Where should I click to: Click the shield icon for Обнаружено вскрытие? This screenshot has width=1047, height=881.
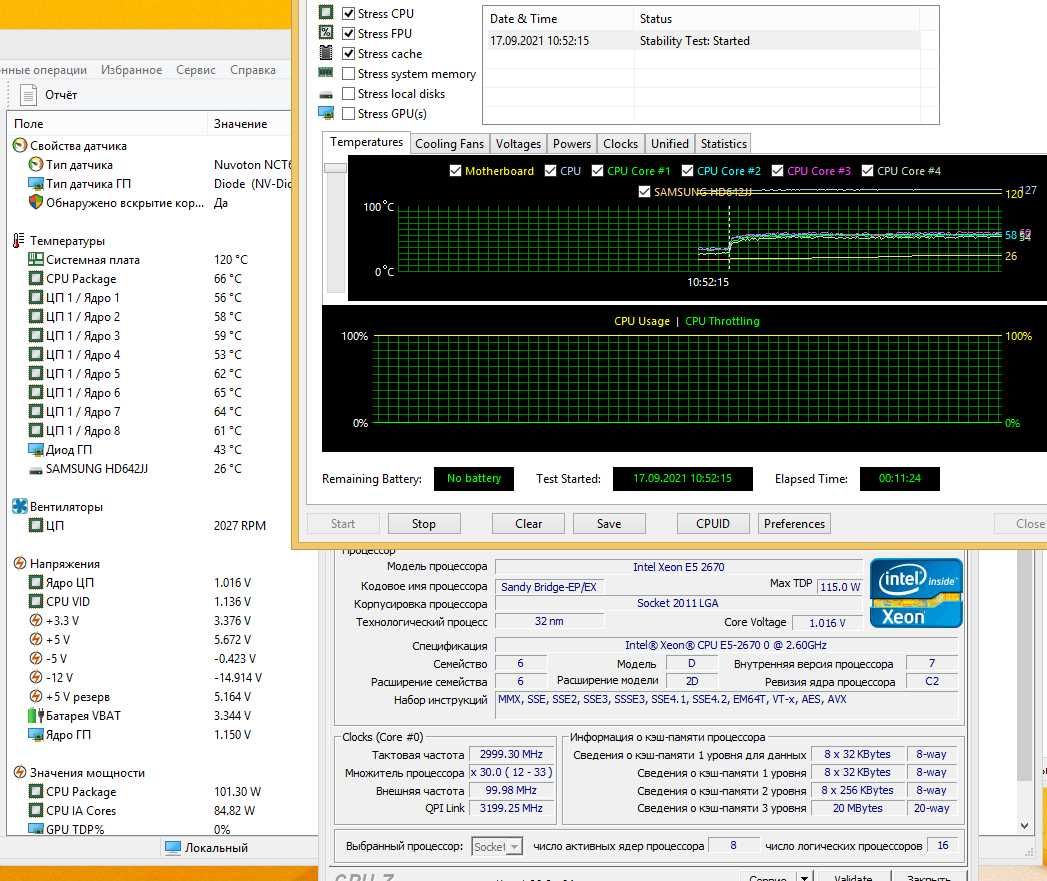[x=35, y=202]
